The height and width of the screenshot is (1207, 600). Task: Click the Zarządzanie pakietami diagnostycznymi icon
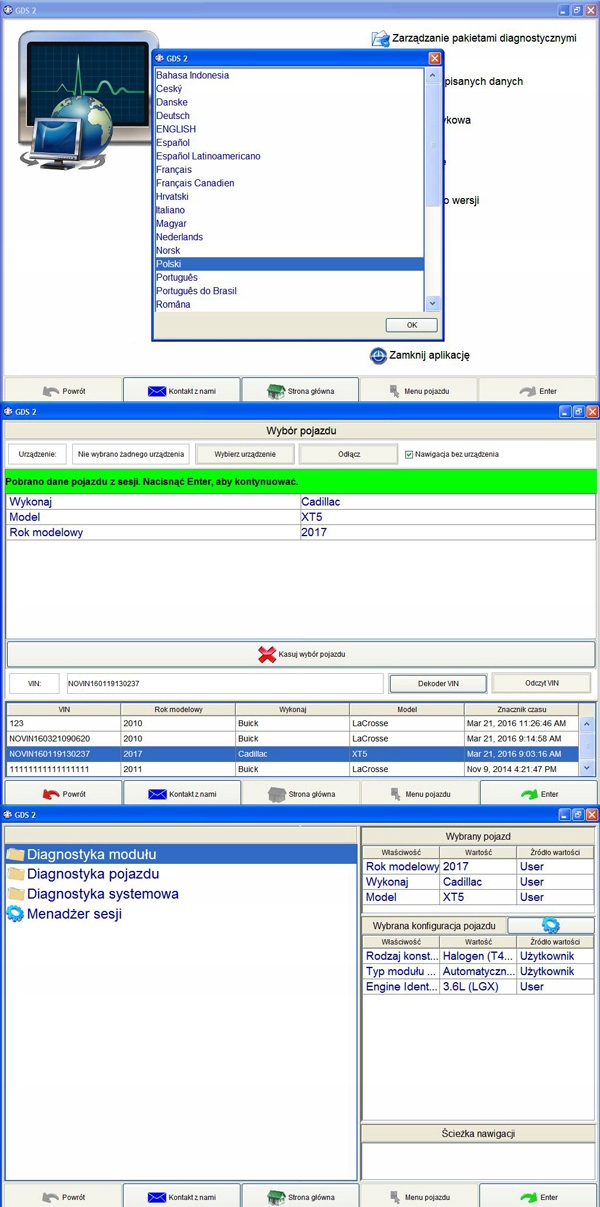coord(380,39)
